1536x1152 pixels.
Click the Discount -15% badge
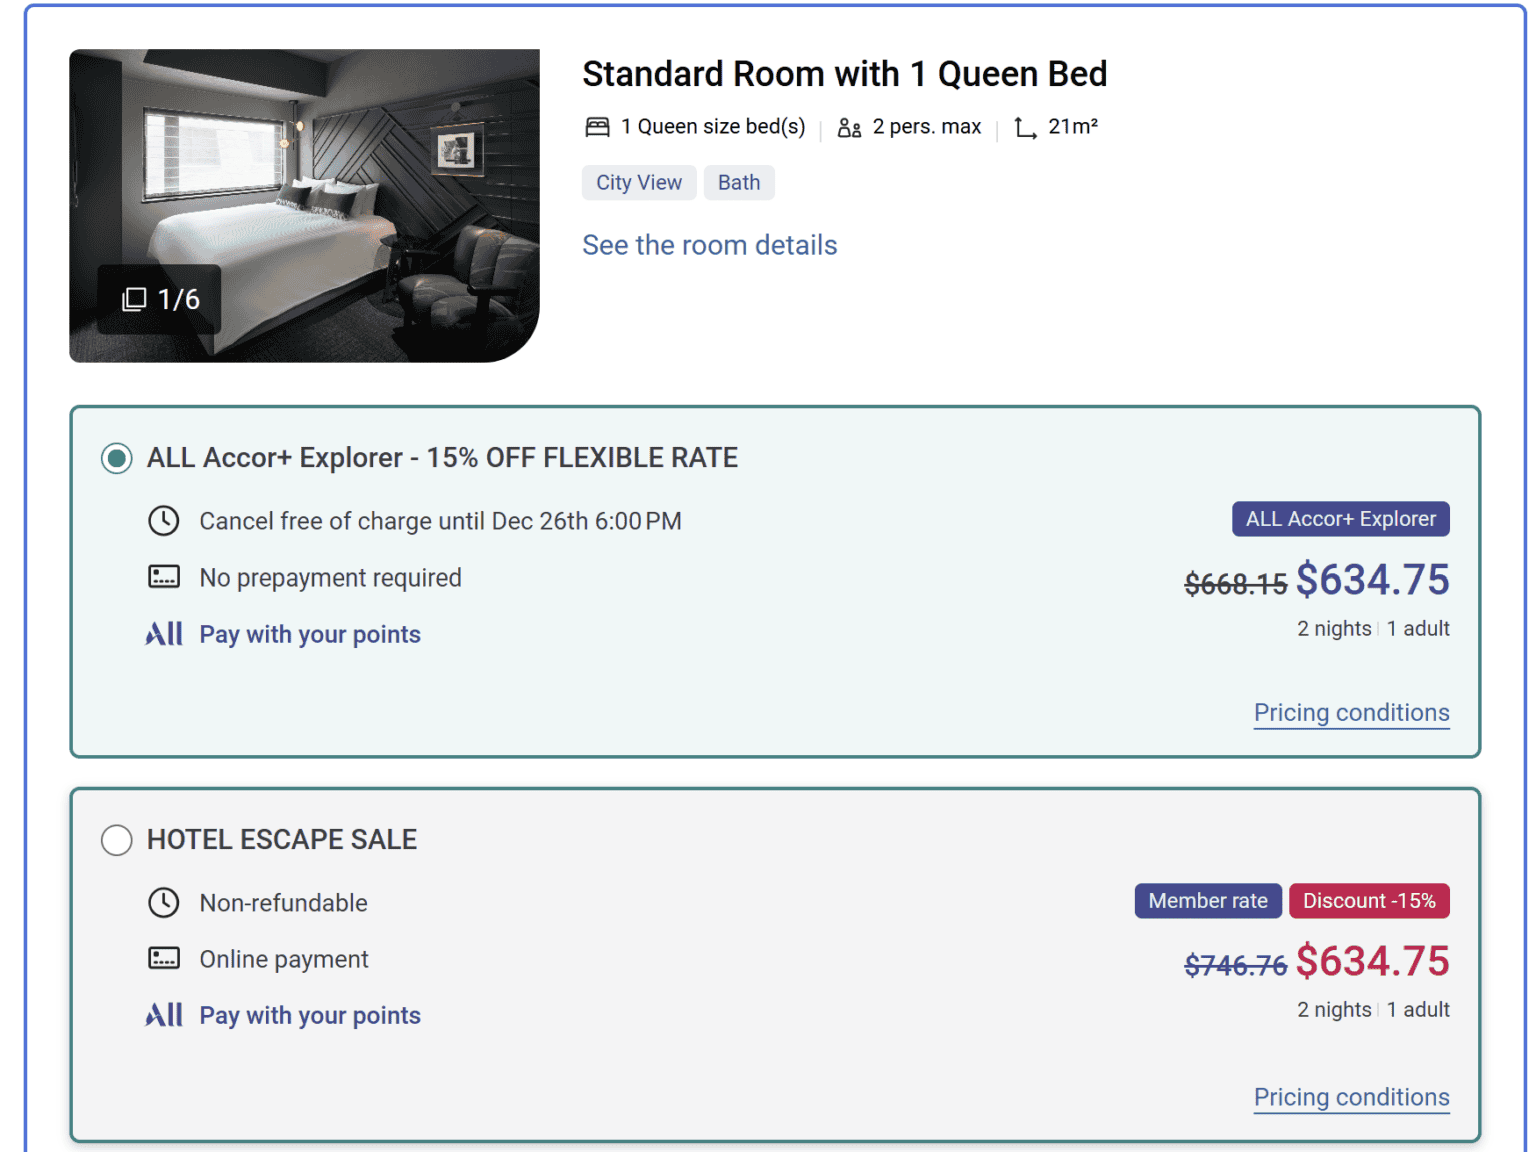click(x=1369, y=900)
